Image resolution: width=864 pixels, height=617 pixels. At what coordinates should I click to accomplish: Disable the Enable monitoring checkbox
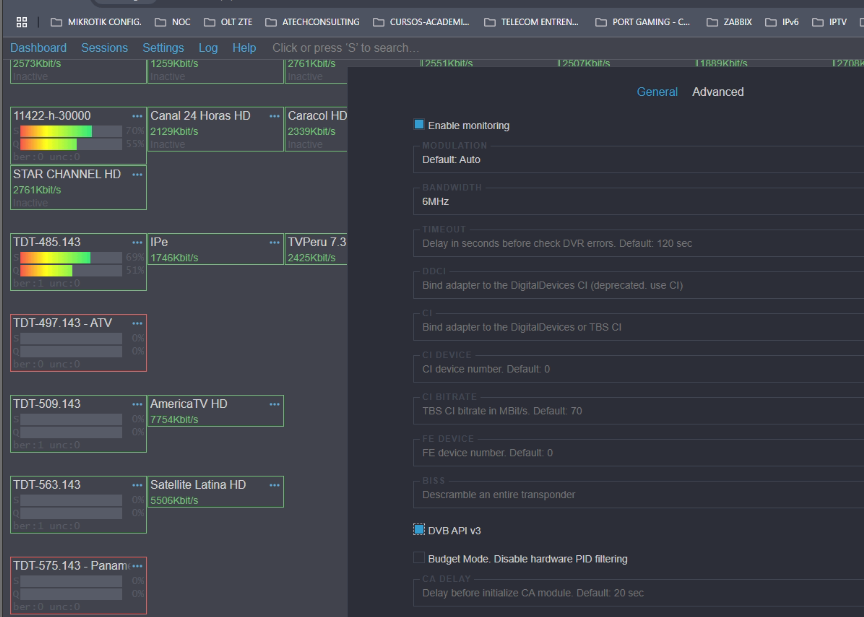419,125
